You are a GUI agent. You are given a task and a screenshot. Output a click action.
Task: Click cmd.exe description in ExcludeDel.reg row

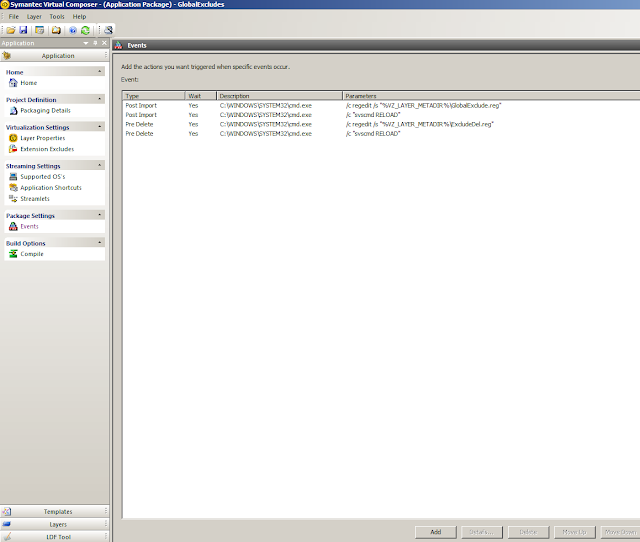tap(266, 124)
